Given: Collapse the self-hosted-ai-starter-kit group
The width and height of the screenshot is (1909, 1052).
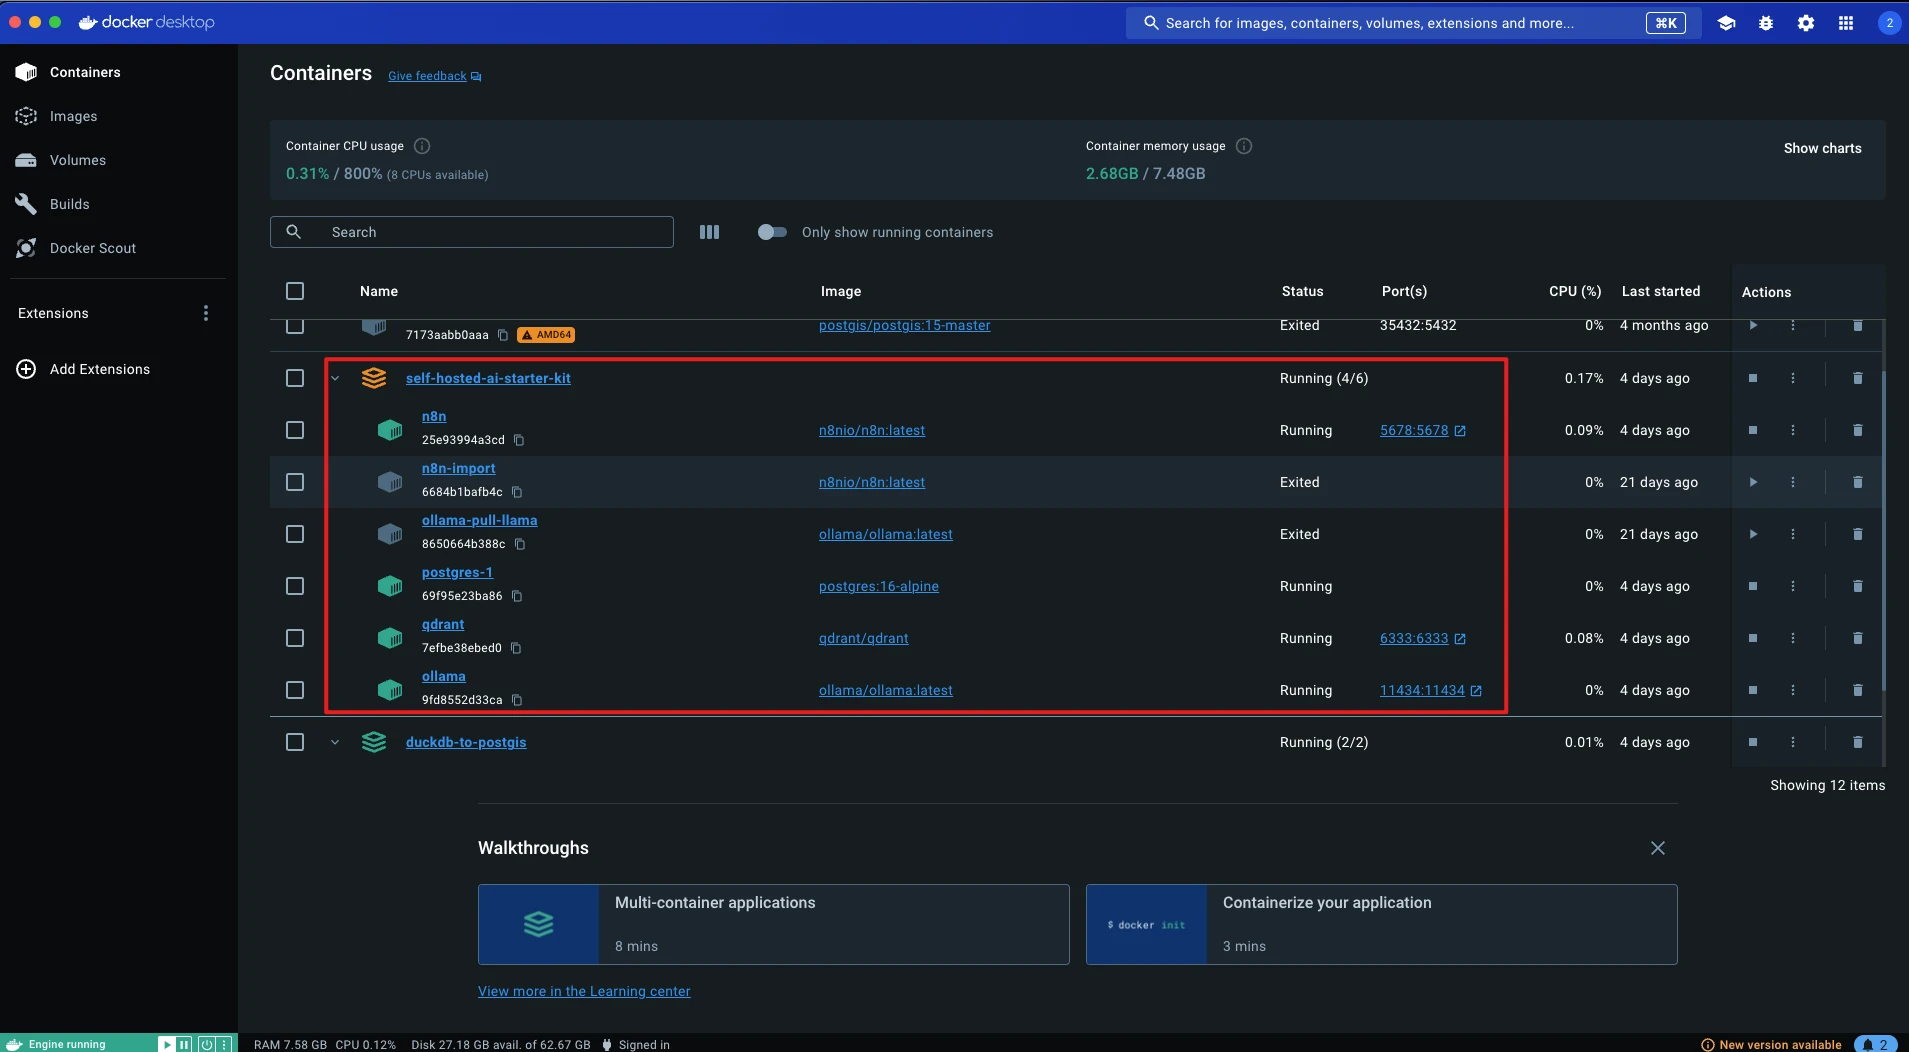Looking at the screenshot, I should pyautogui.click(x=335, y=378).
